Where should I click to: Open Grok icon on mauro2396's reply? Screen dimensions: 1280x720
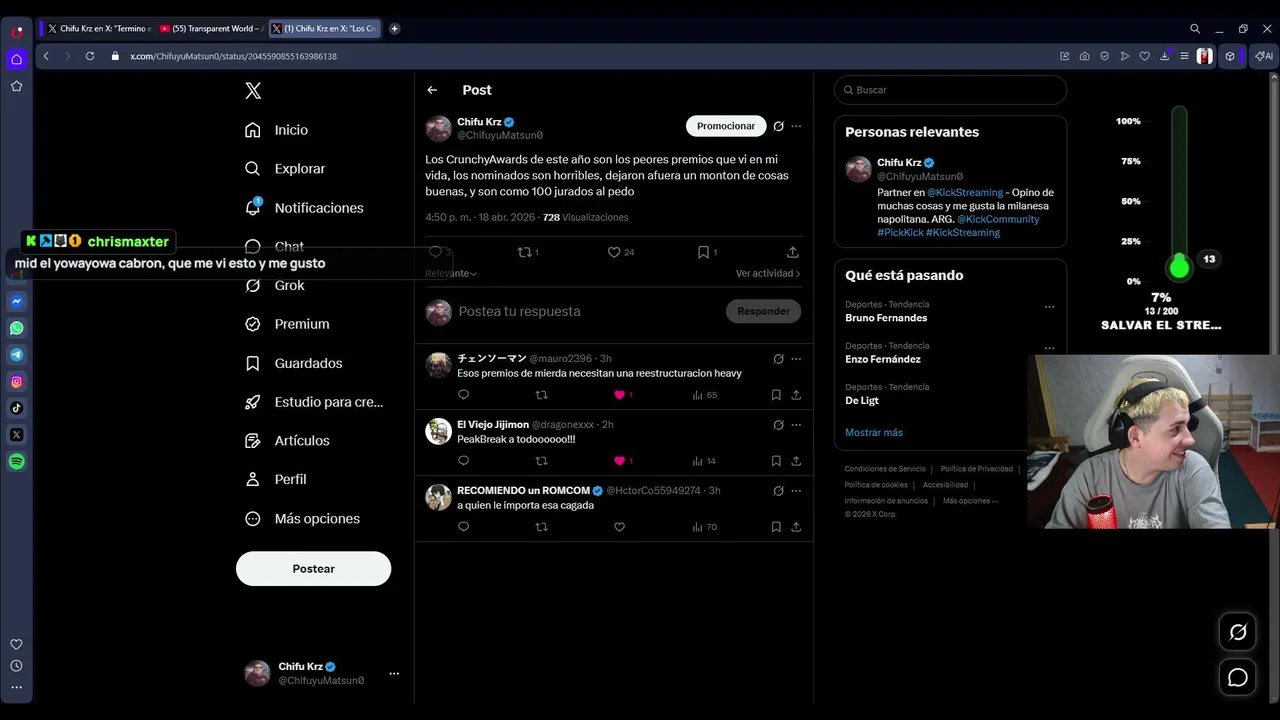point(778,359)
